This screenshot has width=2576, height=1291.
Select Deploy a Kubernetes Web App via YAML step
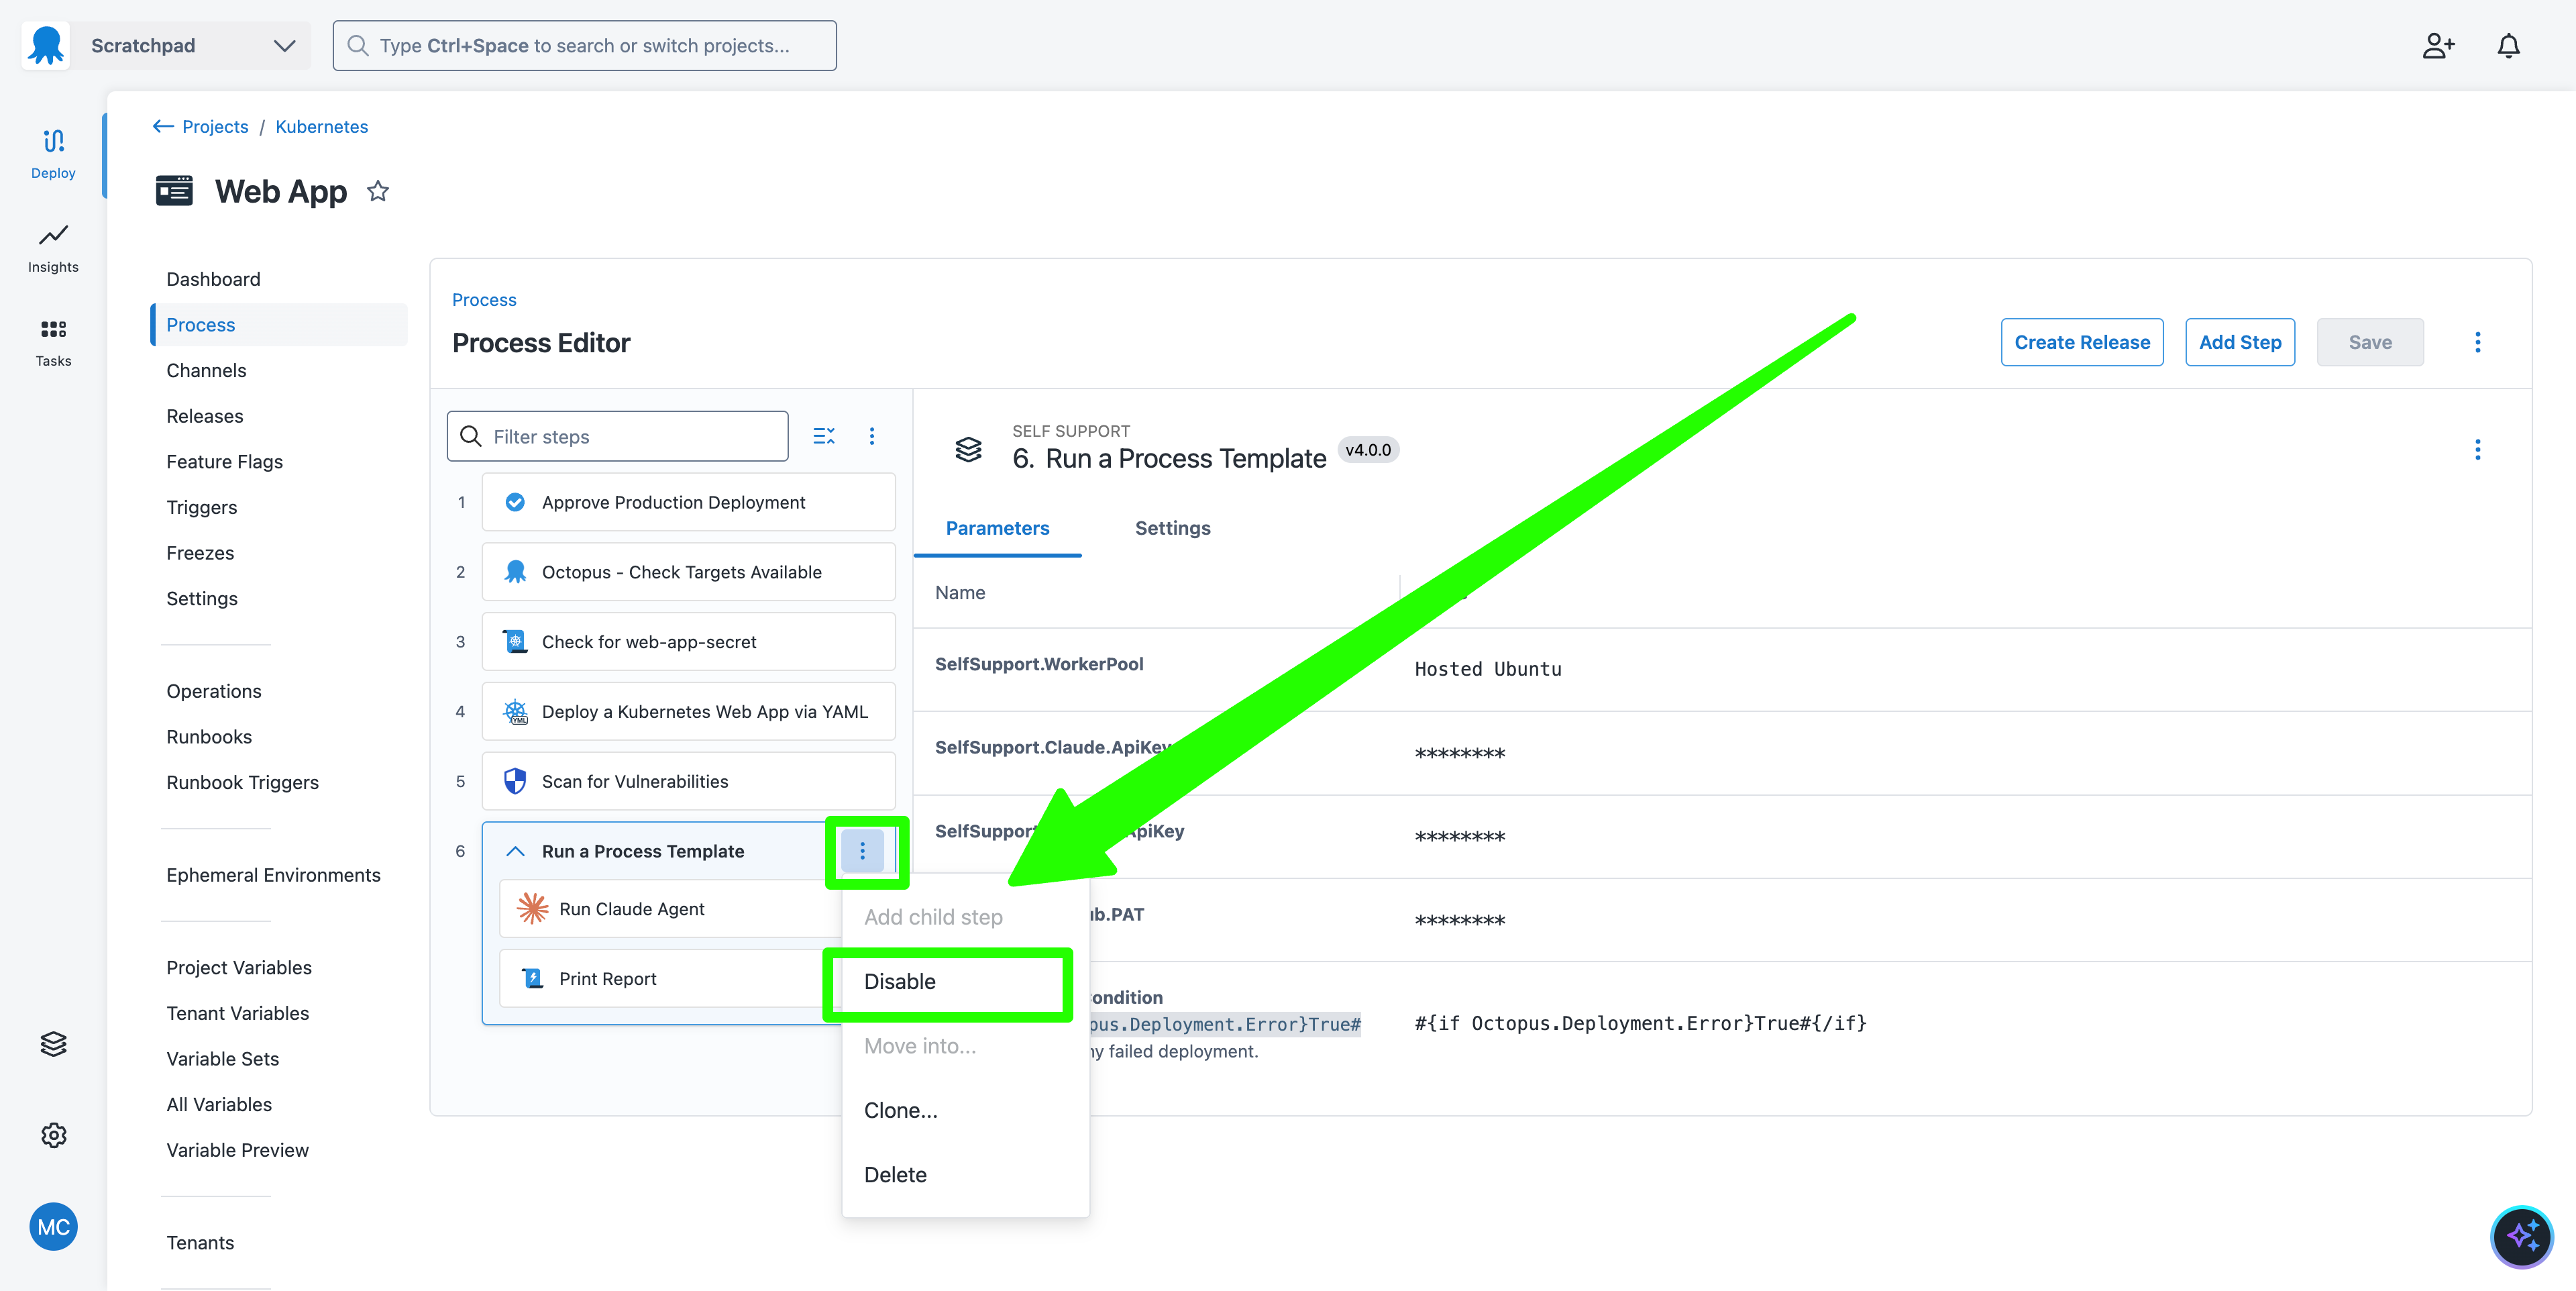point(688,712)
